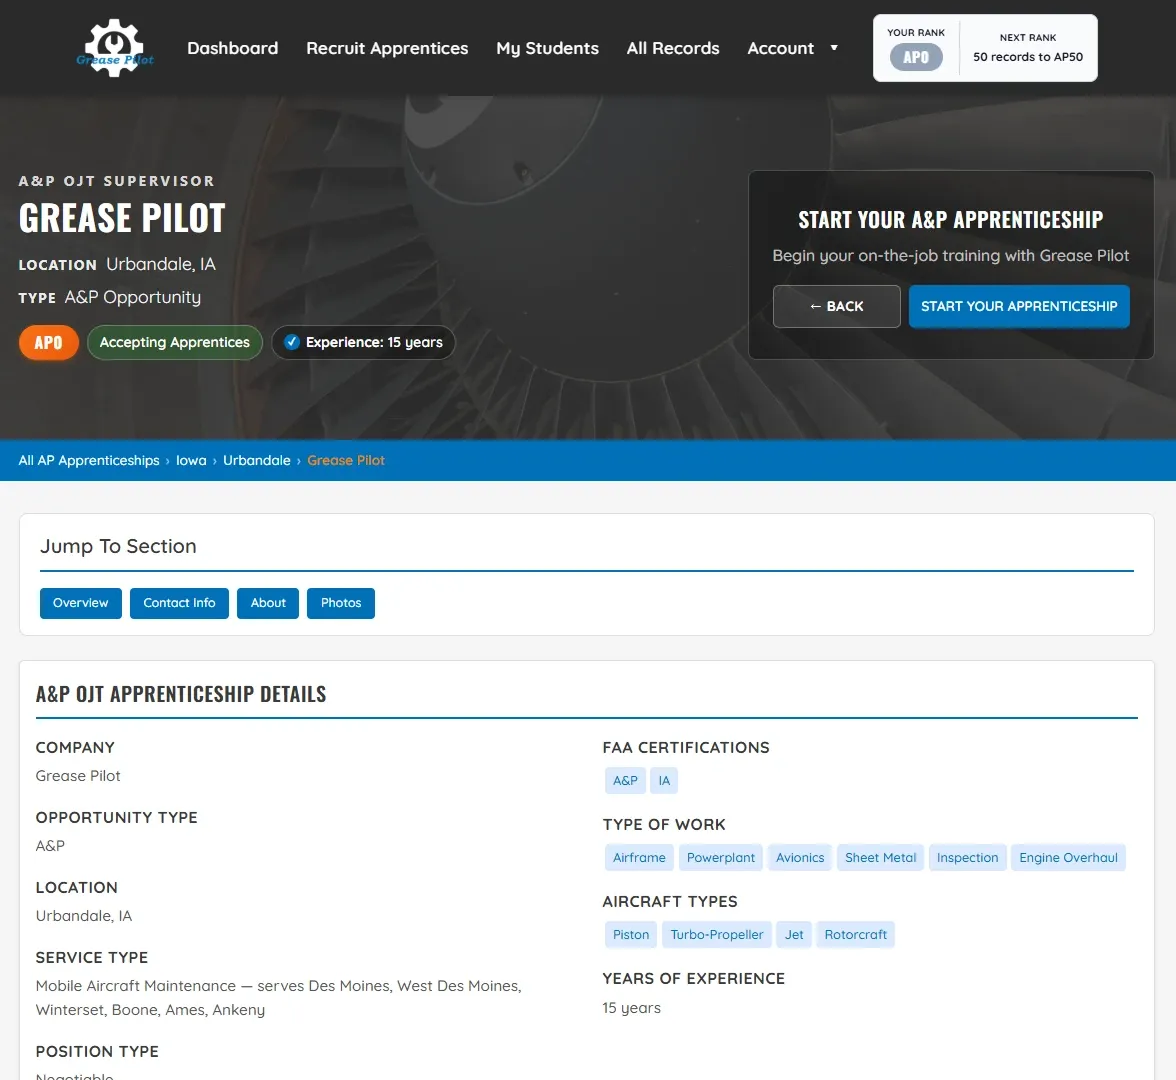Click the Turbo-Propeller aircraft tag
The image size is (1176, 1080).
click(x=716, y=935)
